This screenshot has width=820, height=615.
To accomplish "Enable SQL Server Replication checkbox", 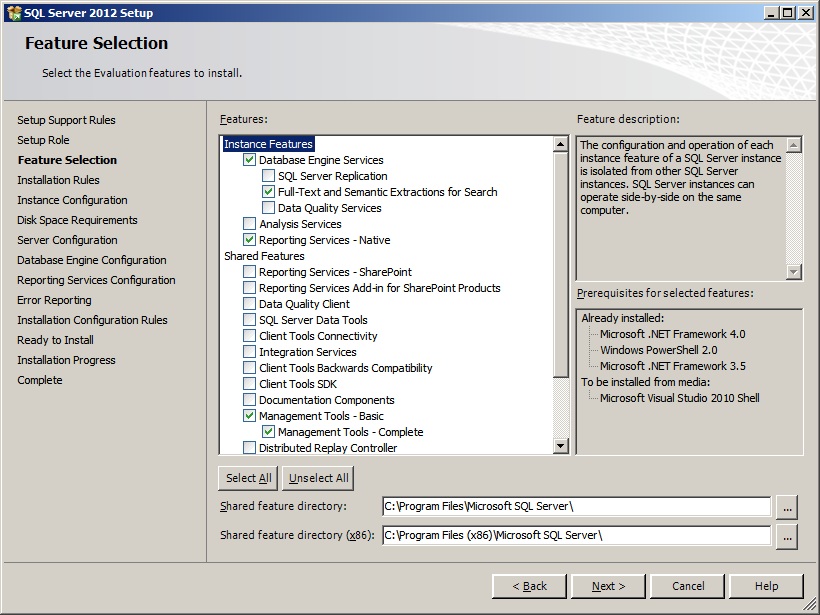I will tap(269, 176).
